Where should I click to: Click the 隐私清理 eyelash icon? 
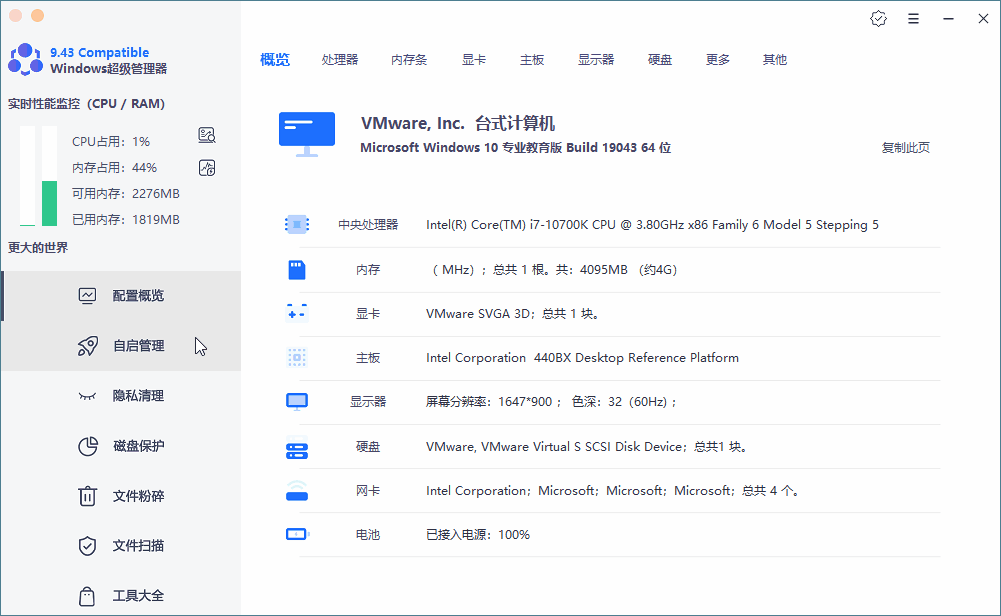[x=88, y=395]
